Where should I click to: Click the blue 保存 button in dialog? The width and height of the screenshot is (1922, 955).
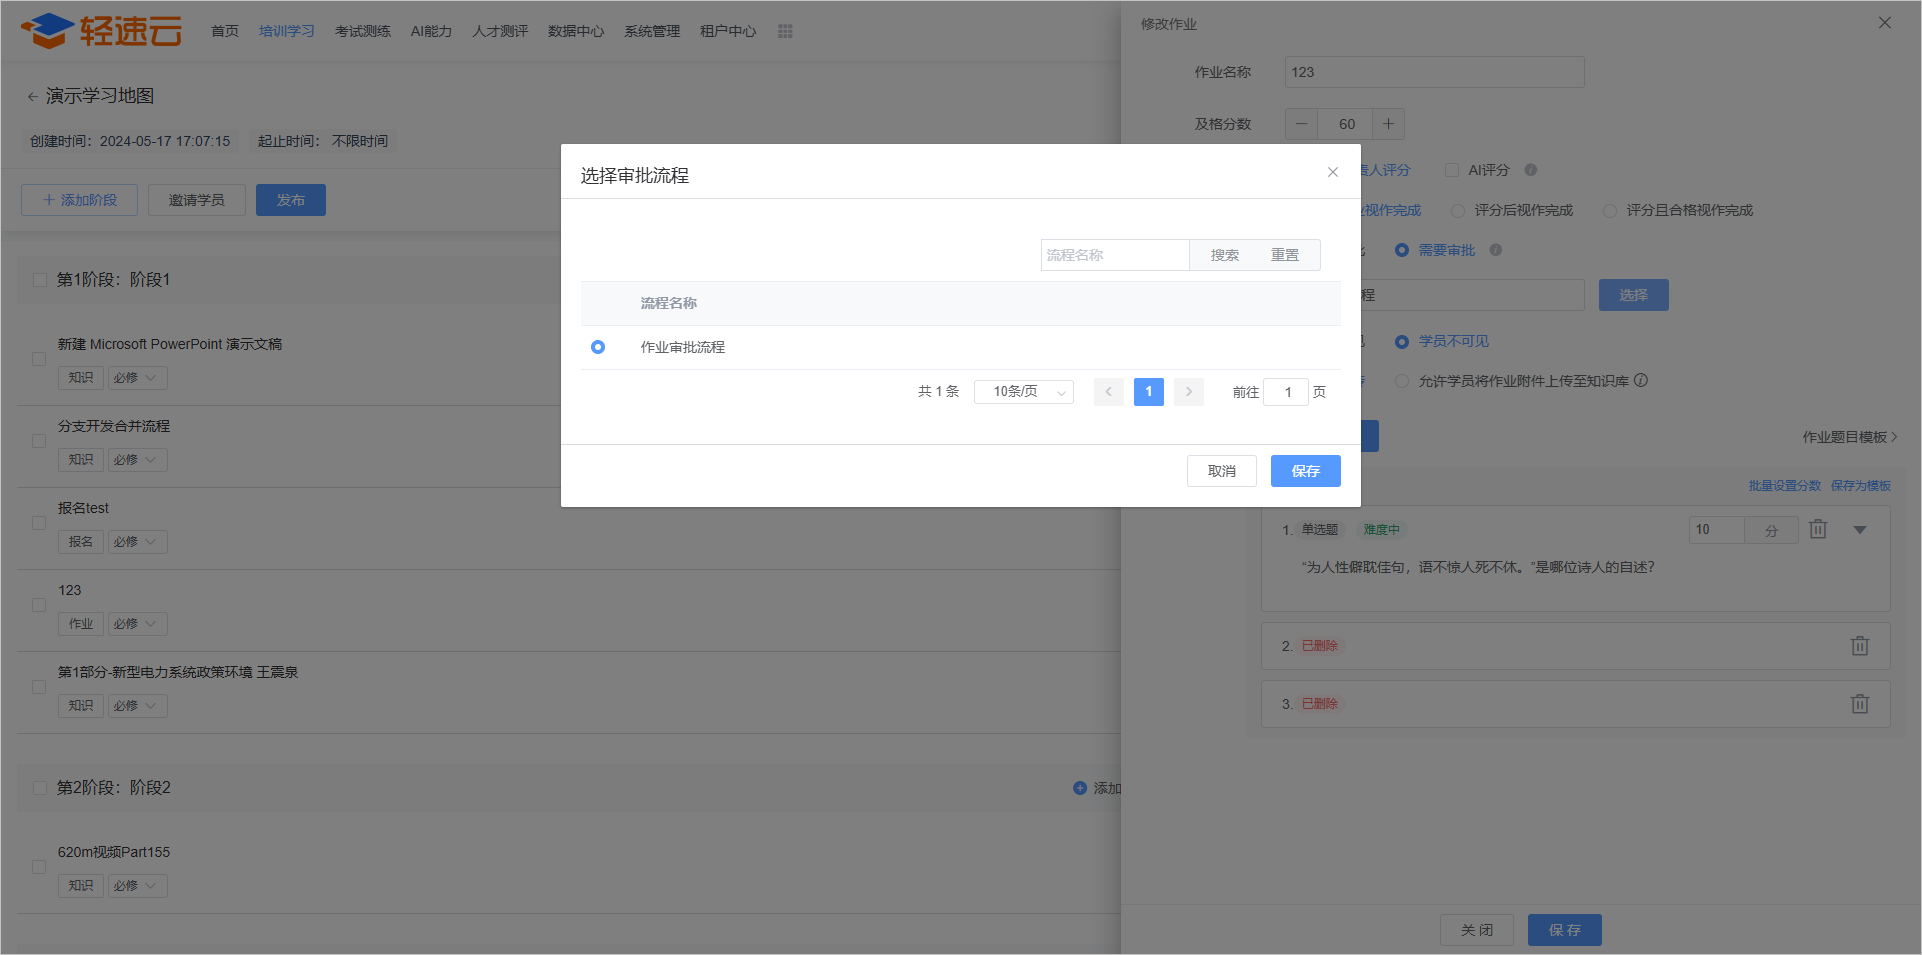[1305, 471]
